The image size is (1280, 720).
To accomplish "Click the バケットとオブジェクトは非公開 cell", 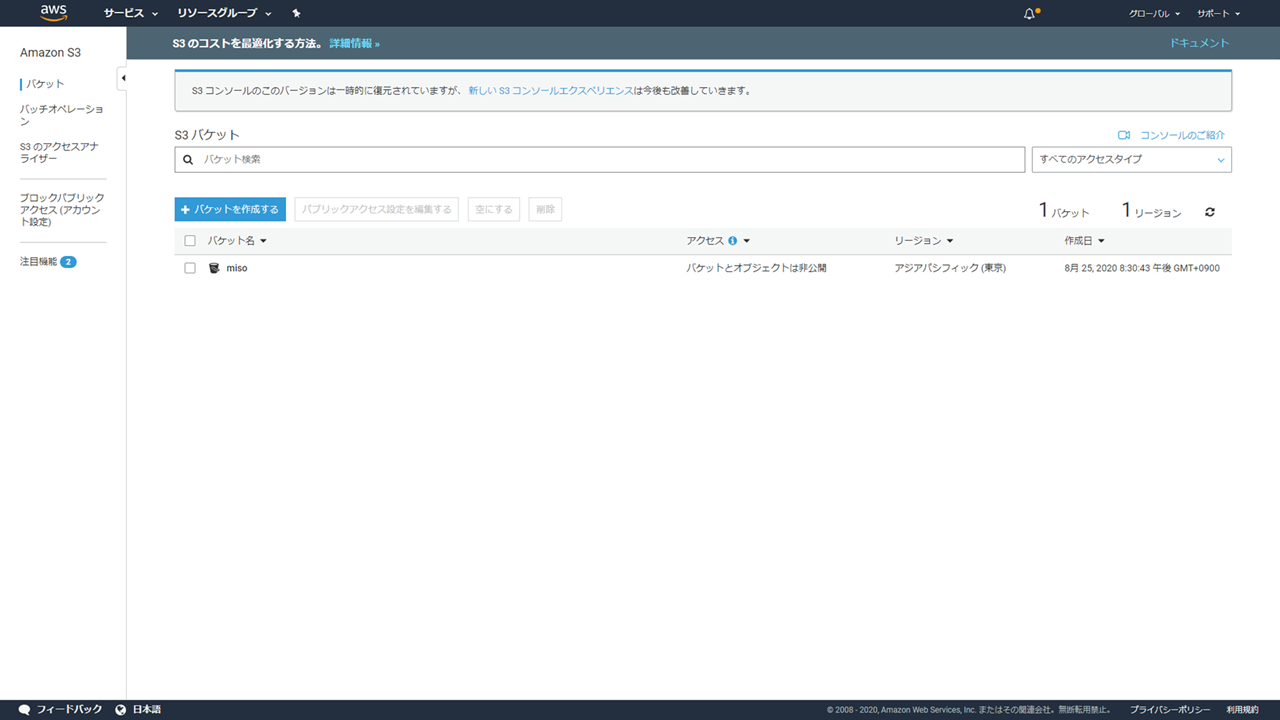I will [x=757, y=268].
